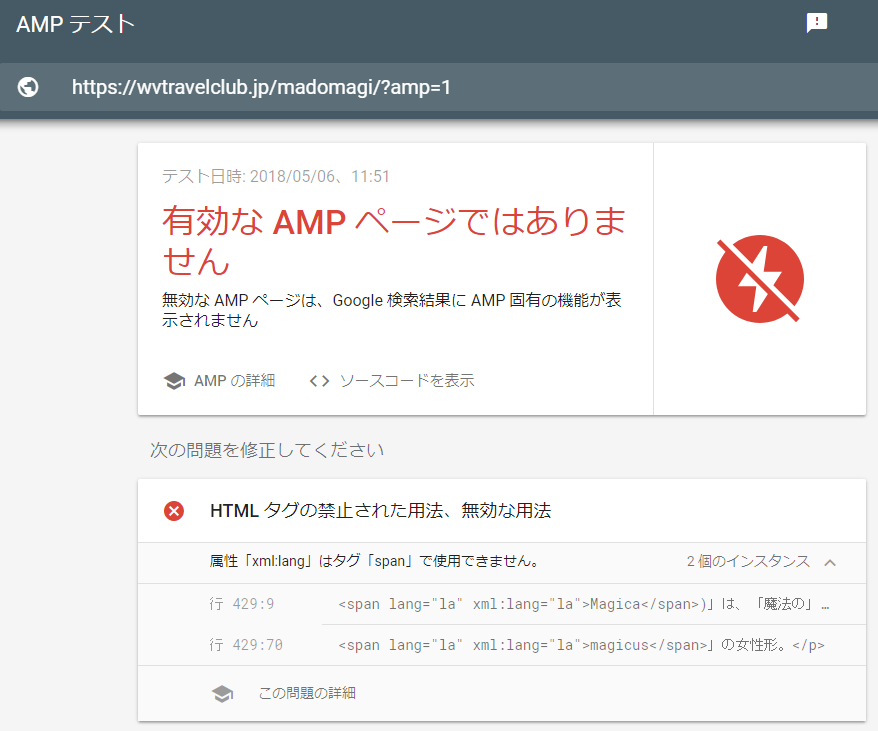Click the feedback icon in the header
The width and height of the screenshot is (878, 731).
tap(816, 23)
